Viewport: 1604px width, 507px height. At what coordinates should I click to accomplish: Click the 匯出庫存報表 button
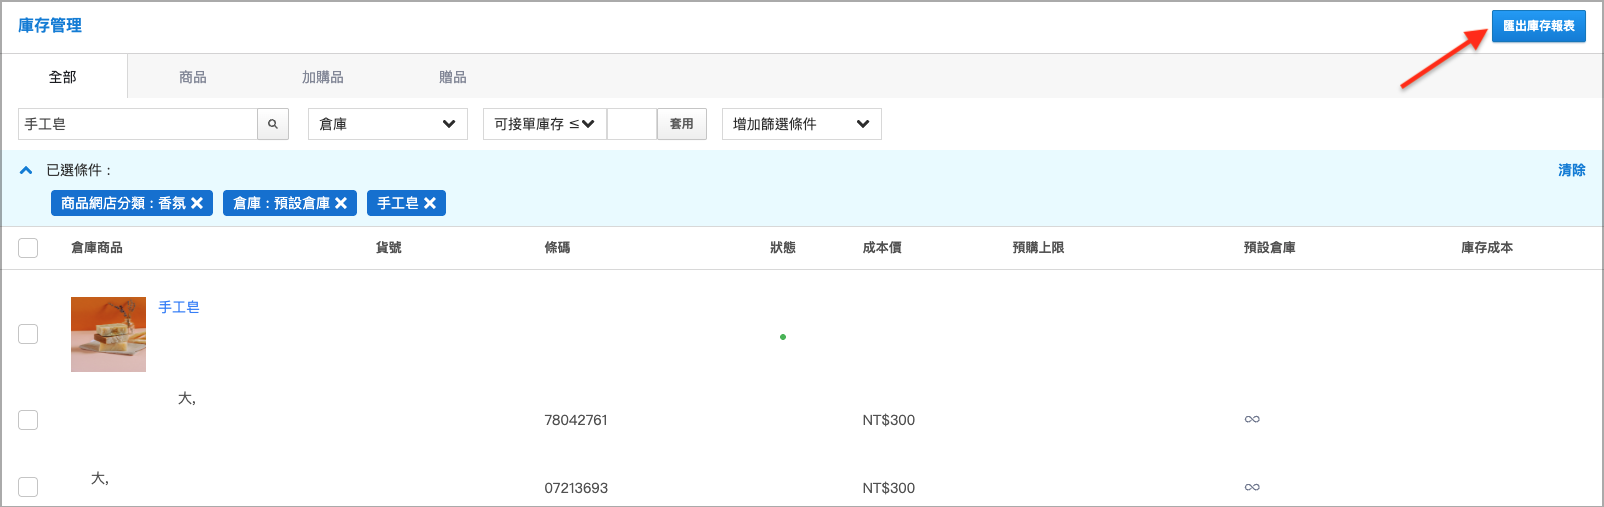[x=1539, y=26]
